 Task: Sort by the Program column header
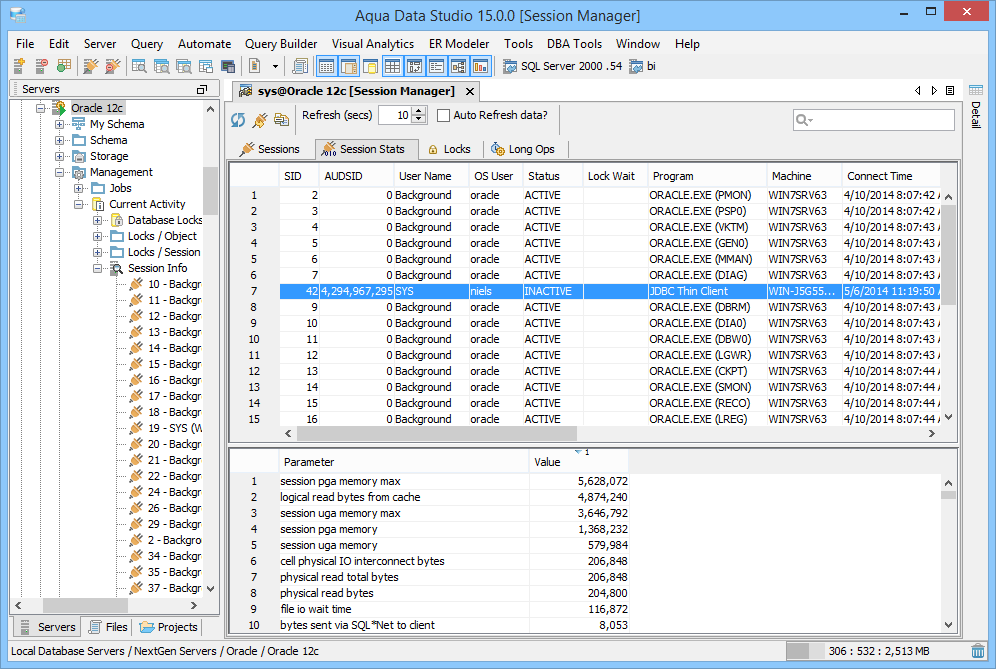706,176
